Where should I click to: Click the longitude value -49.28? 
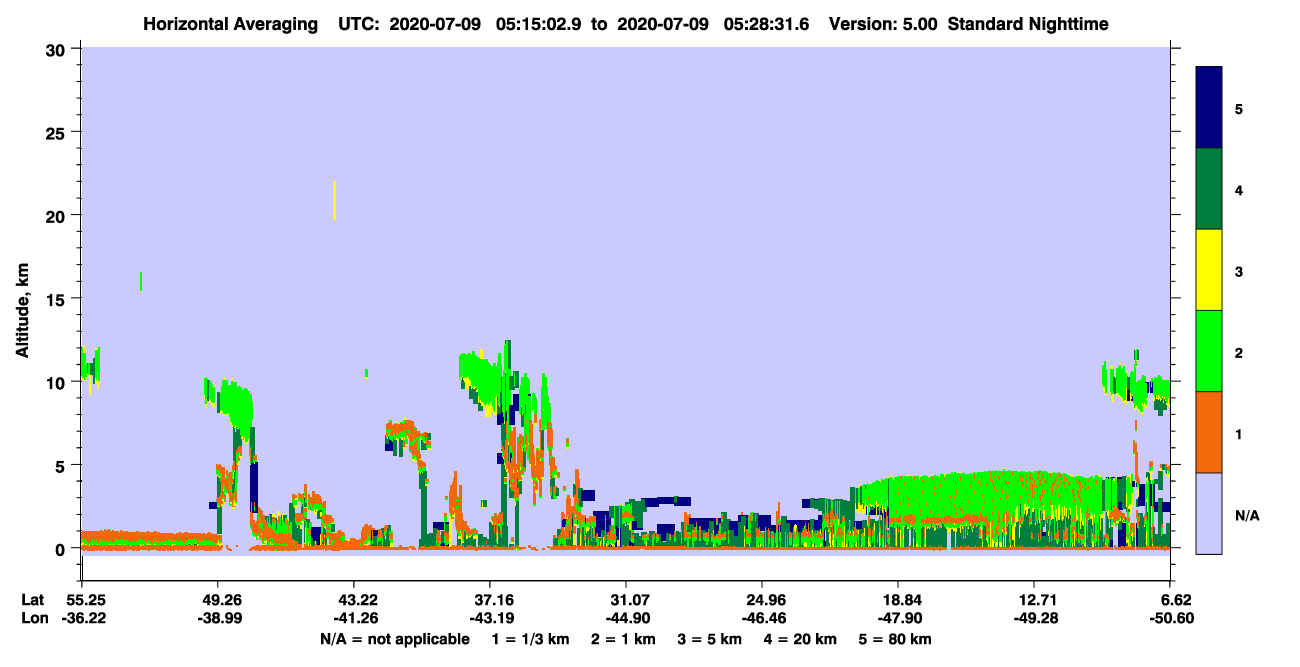[1034, 618]
